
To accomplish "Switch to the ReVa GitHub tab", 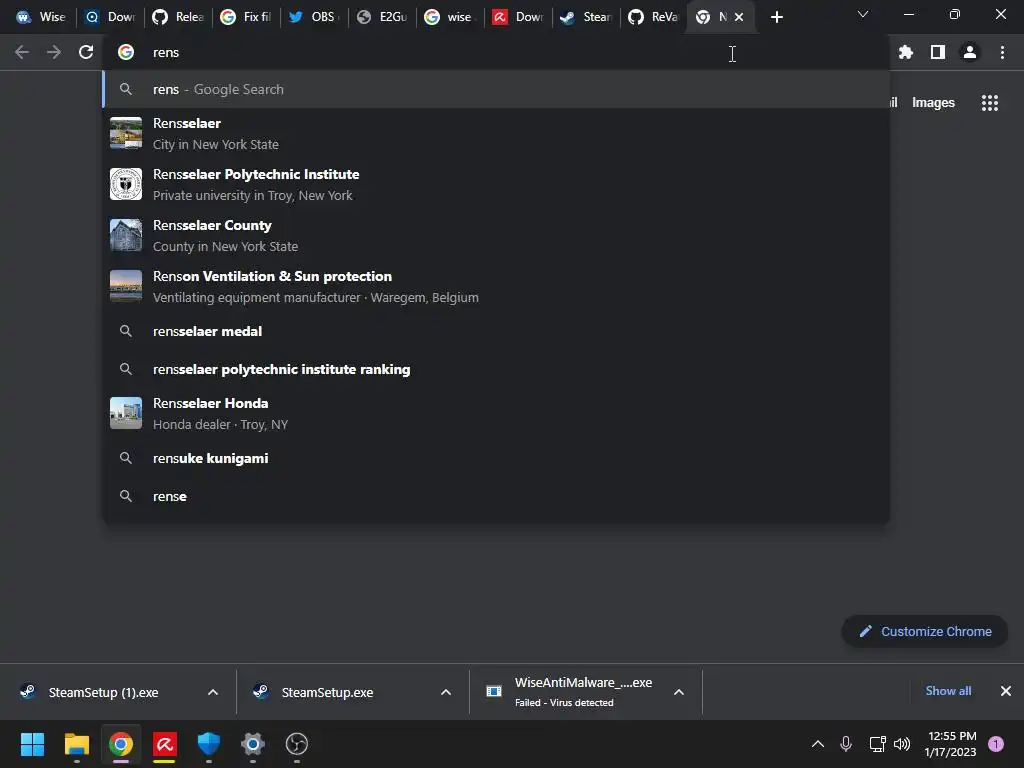I will pyautogui.click(x=654, y=17).
